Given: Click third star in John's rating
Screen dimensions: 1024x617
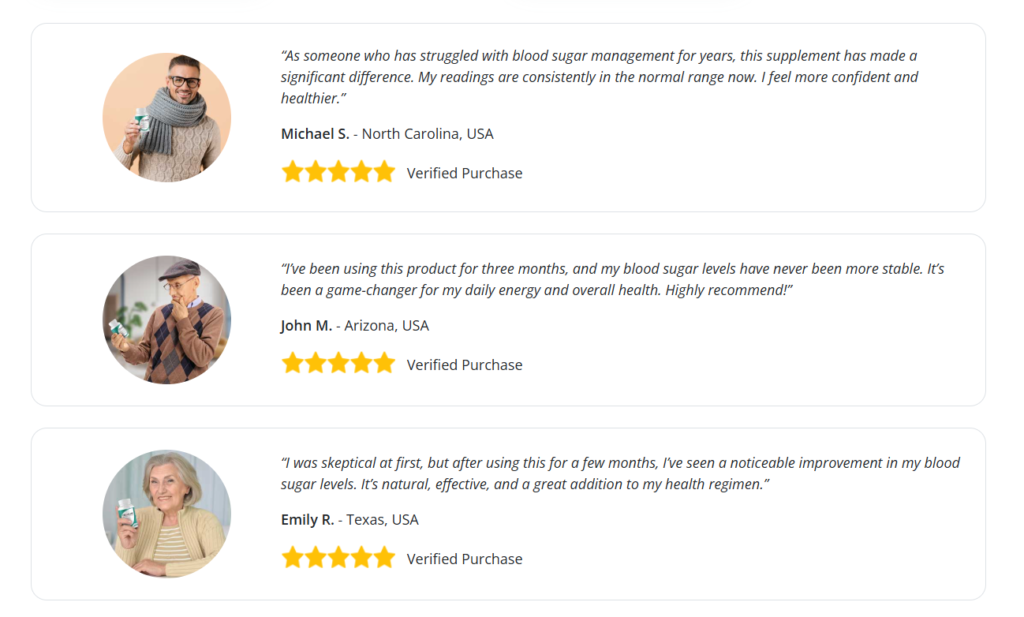Looking at the screenshot, I should [x=338, y=364].
